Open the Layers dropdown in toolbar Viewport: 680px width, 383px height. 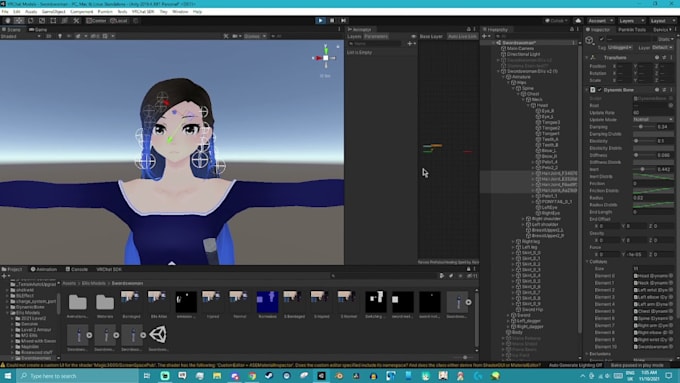(x=631, y=20)
